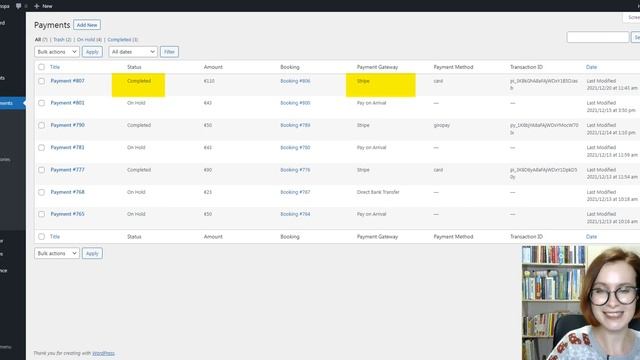Click the €43 amount cell
The height and width of the screenshot is (360, 640).
[x=208, y=103]
